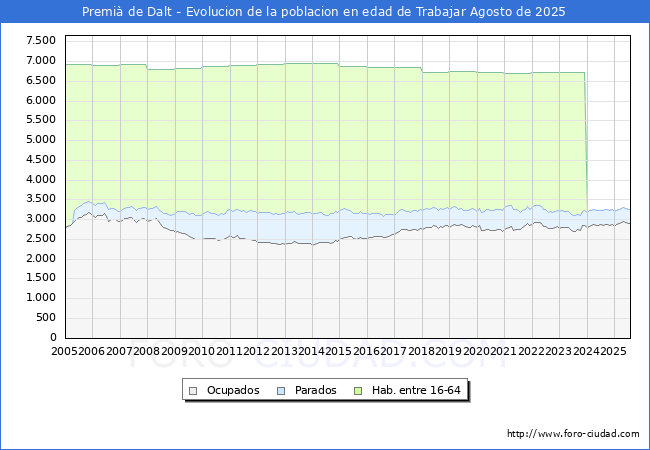Click the 7.000 y-axis label
650x450 pixels.
[x=41, y=60]
